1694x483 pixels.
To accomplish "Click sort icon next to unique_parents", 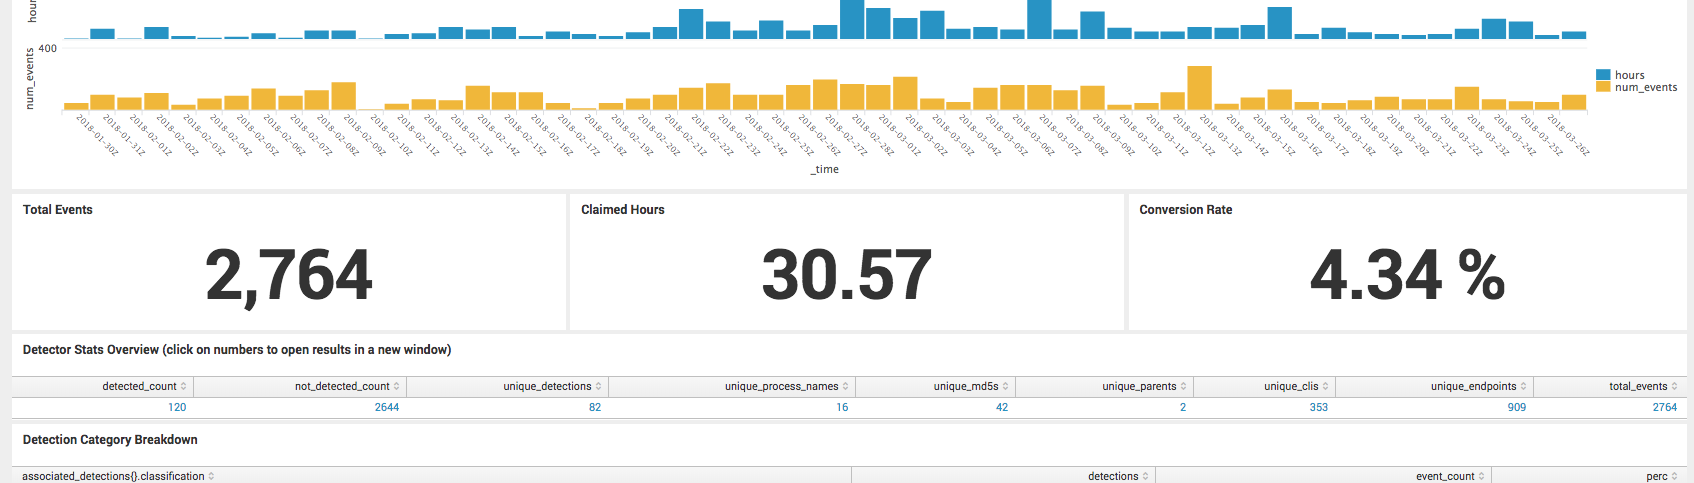I will click(1184, 387).
